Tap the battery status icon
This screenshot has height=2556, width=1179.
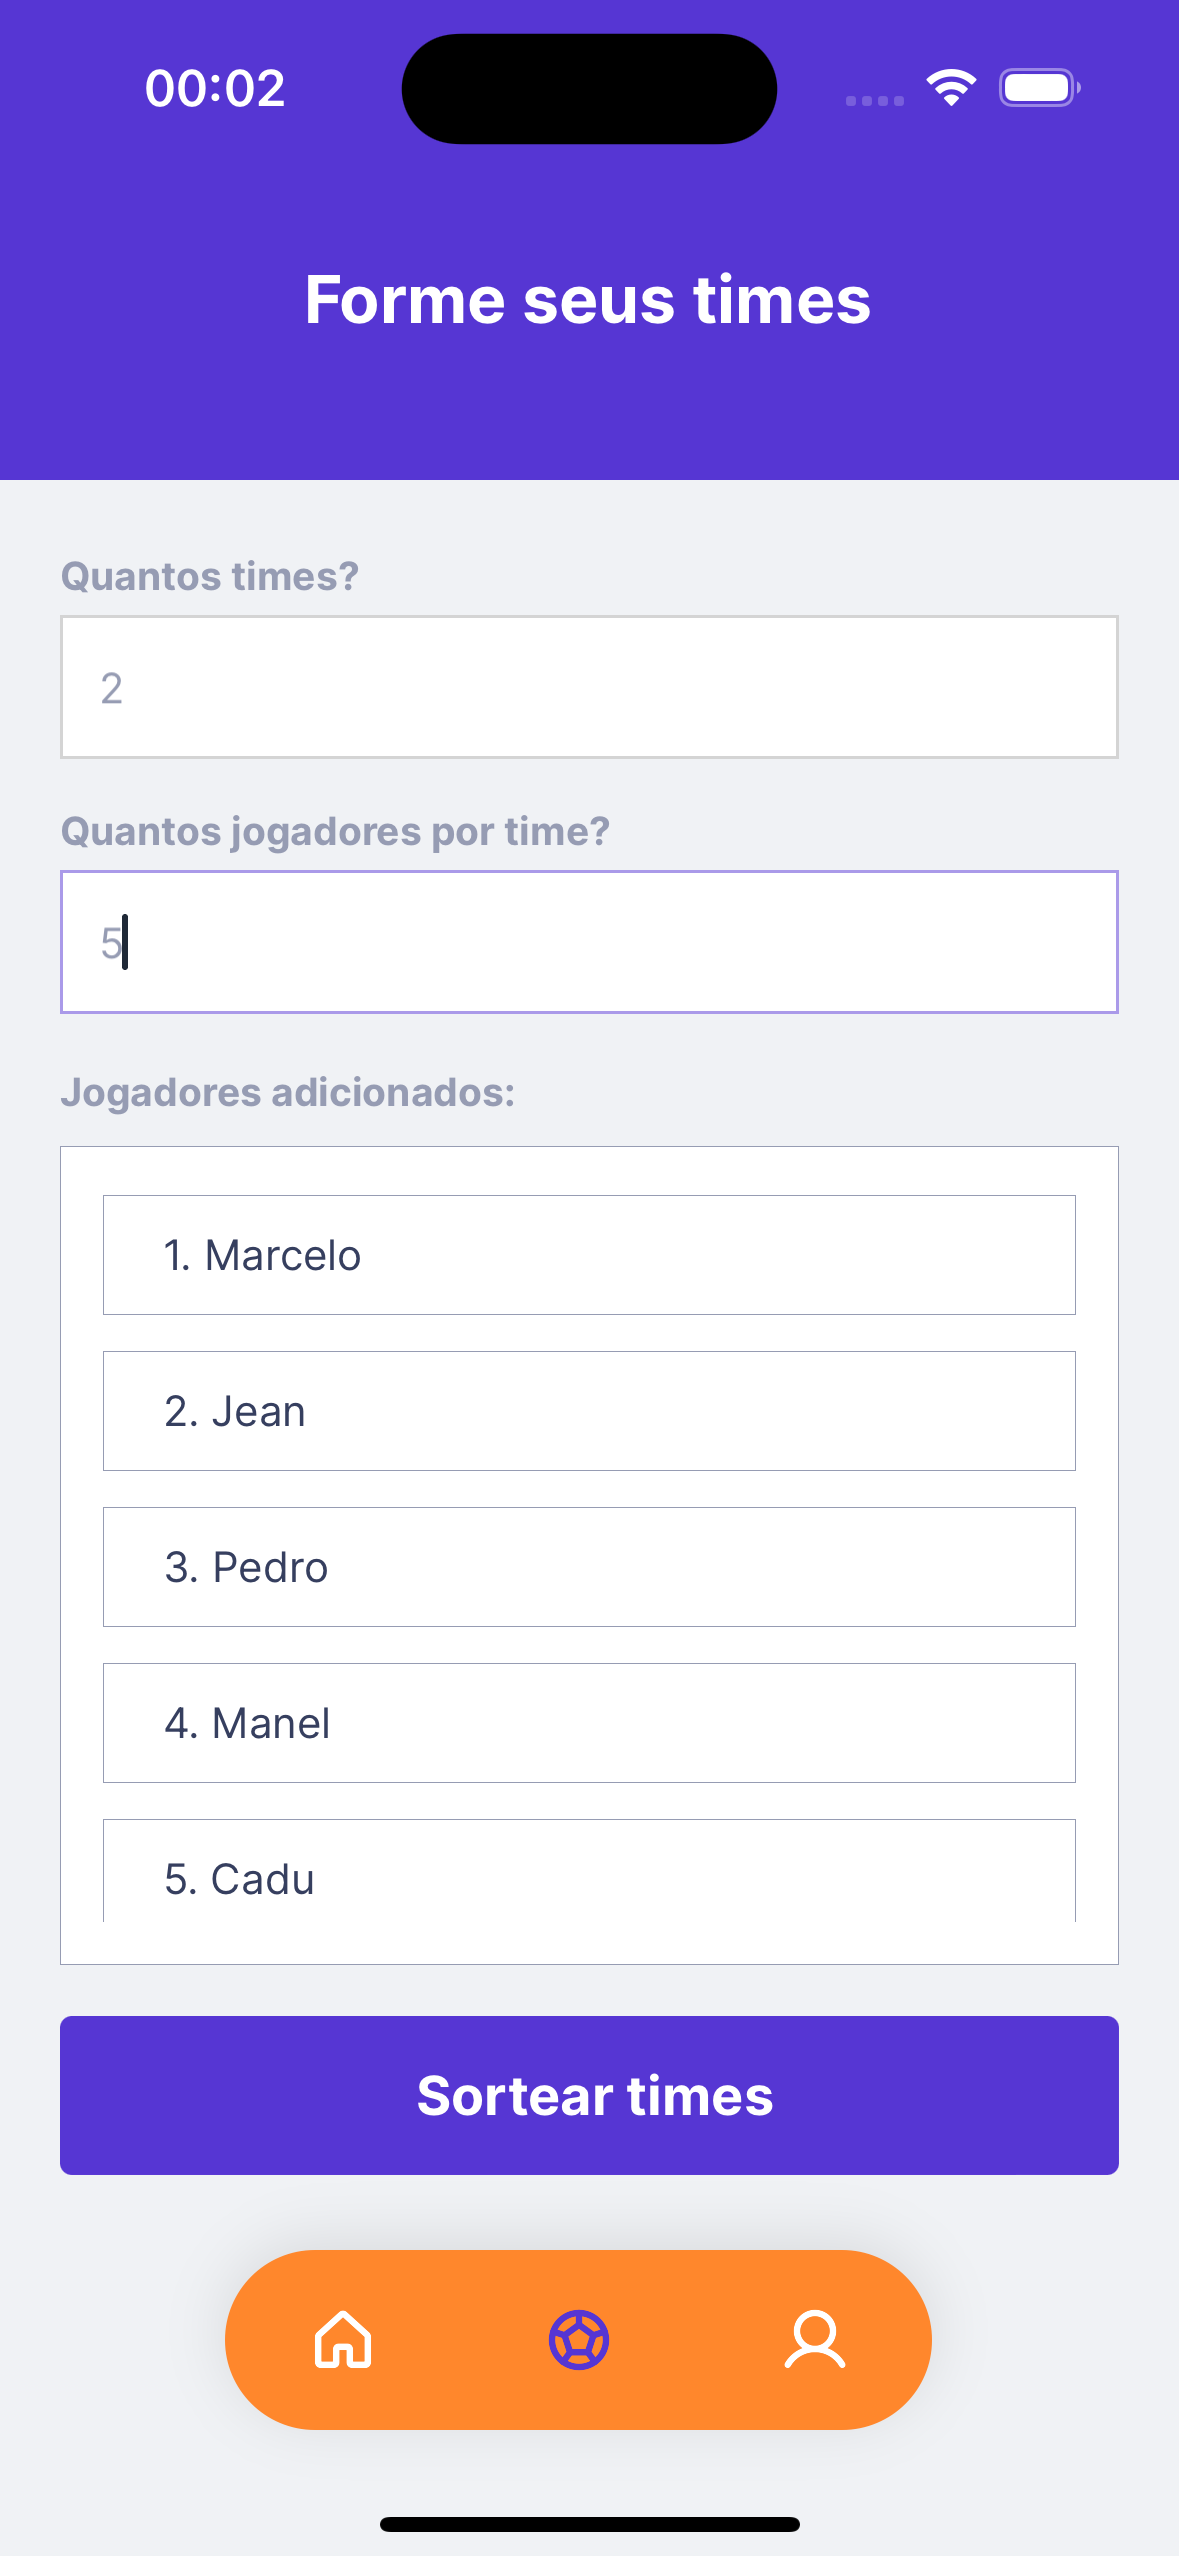(x=1039, y=88)
